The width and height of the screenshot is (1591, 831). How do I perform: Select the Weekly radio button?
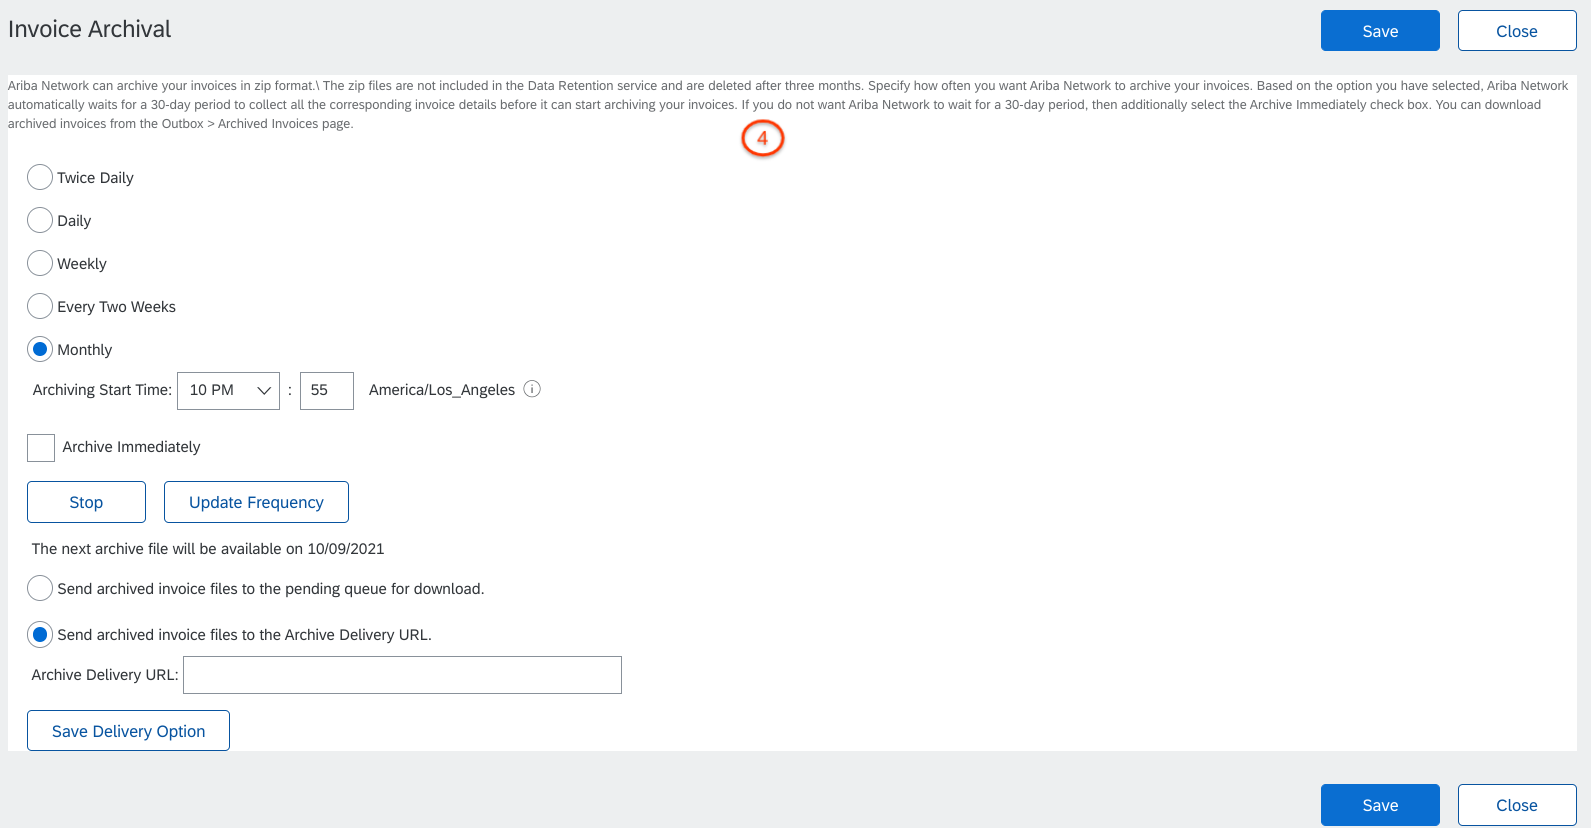coord(40,263)
